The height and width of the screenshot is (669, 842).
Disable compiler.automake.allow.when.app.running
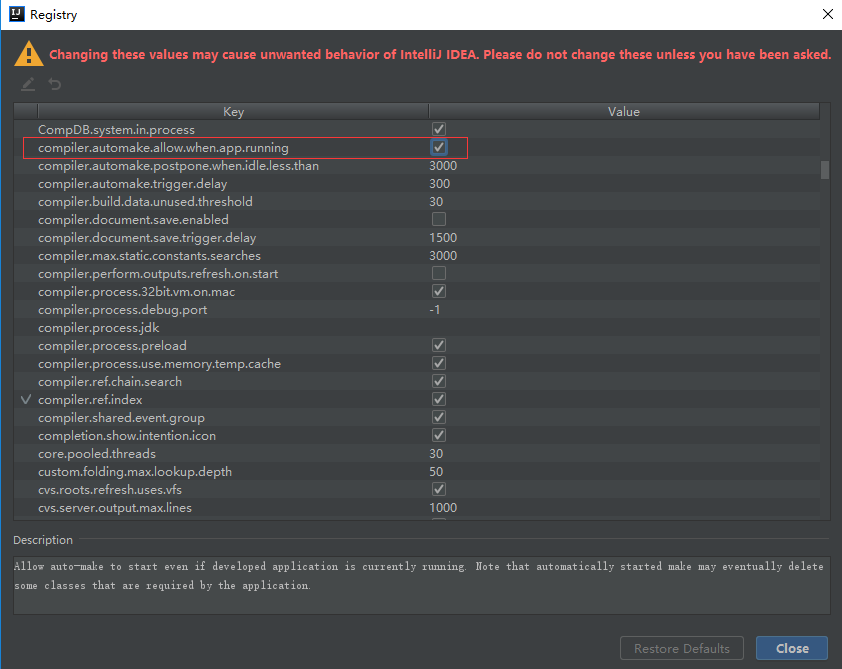(438, 147)
